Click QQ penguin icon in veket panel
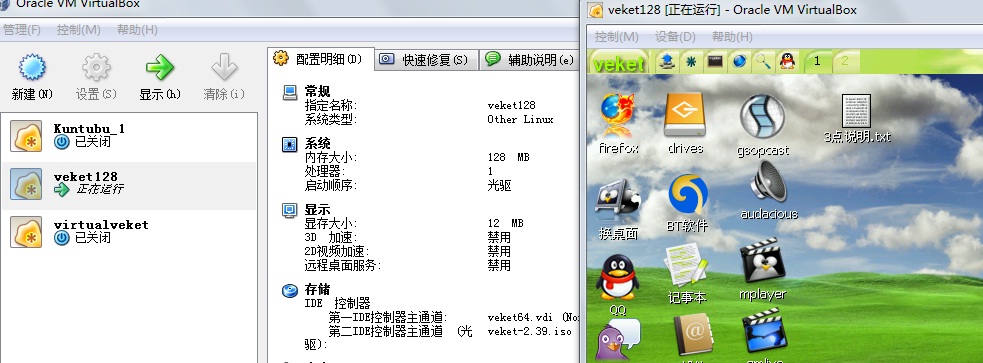 [787, 61]
